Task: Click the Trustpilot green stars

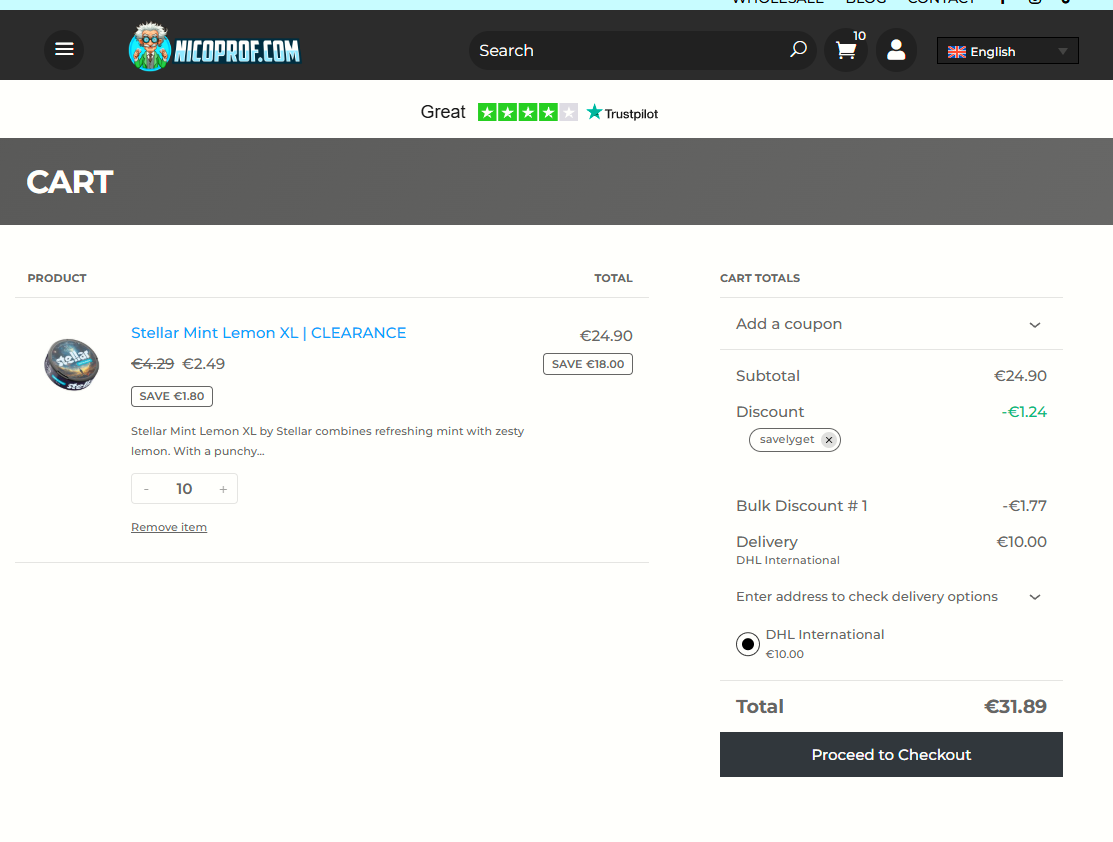Action: [x=527, y=112]
